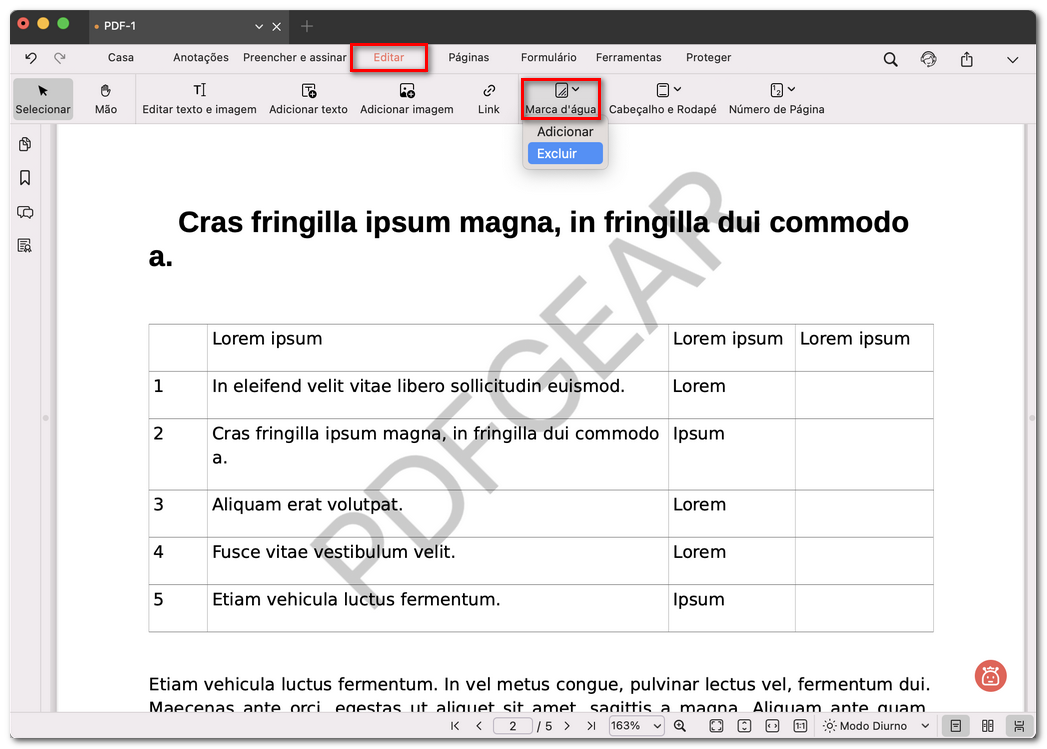
Task: Select the Hand (Mão) tool
Action: click(105, 99)
